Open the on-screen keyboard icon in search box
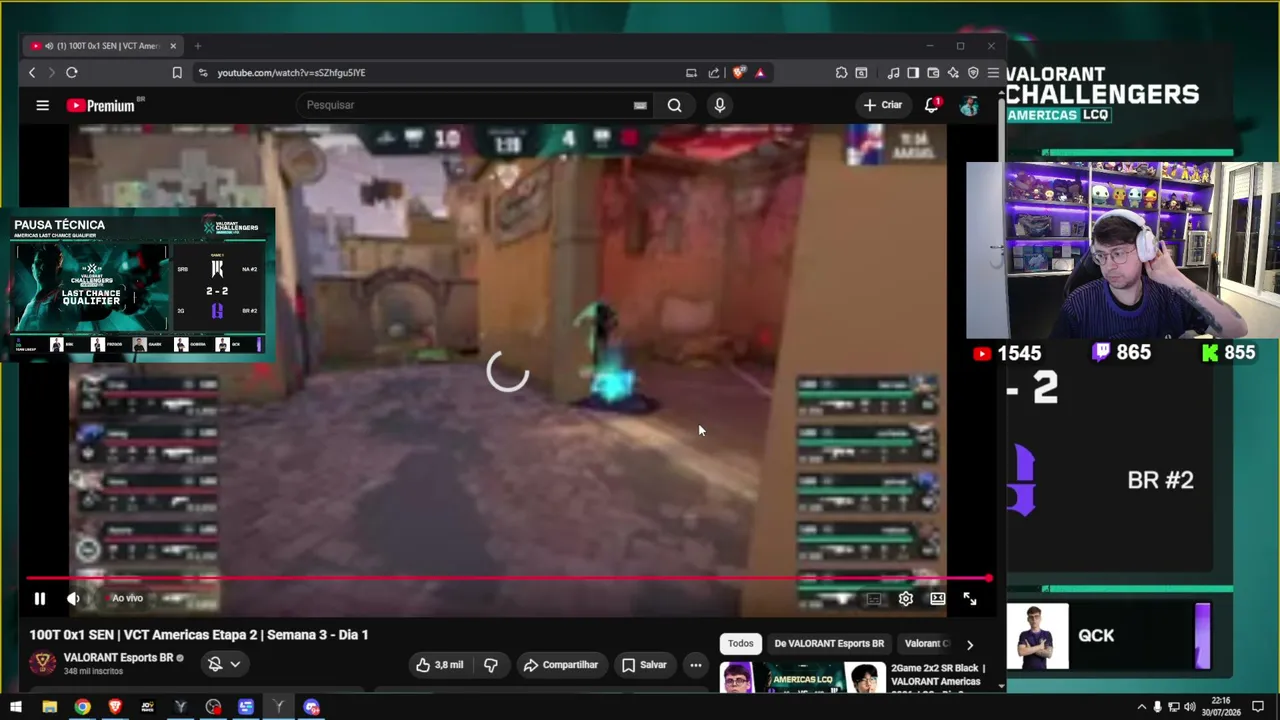 [640, 105]
